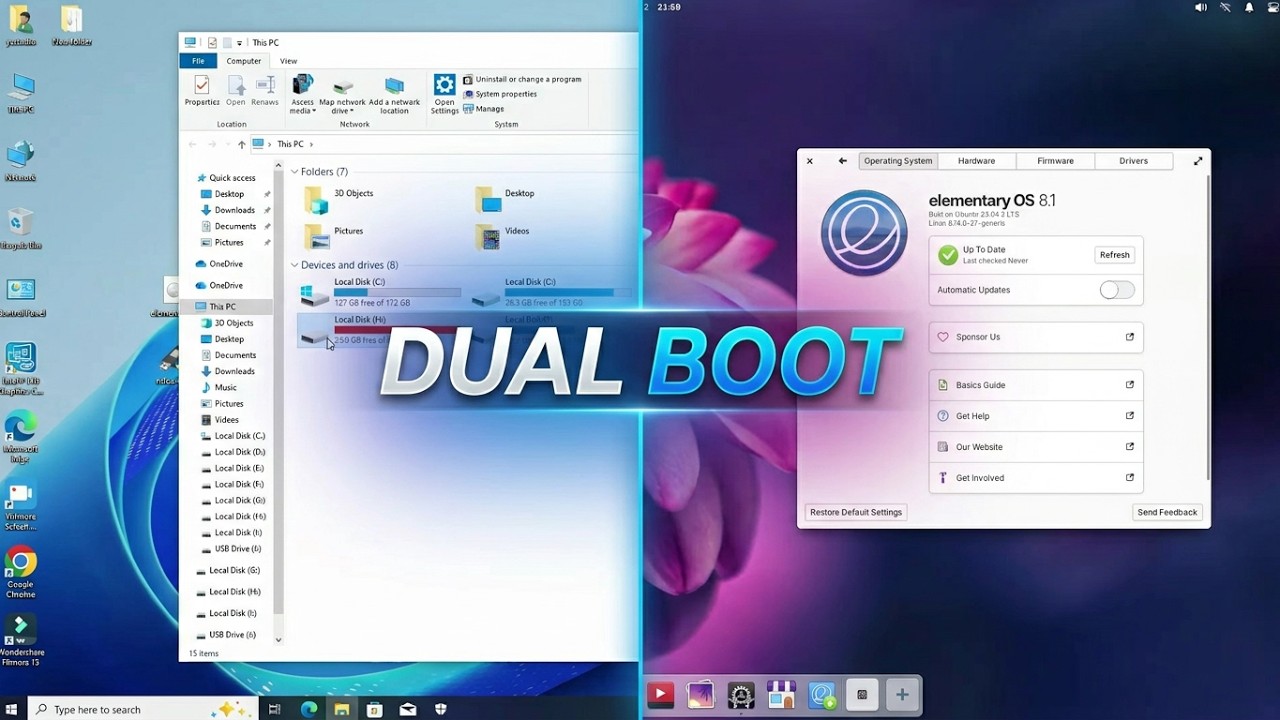Viewport: 1280px width, 720px height.
Task: Select Music in the navigation pane
Action: point(219,387)
